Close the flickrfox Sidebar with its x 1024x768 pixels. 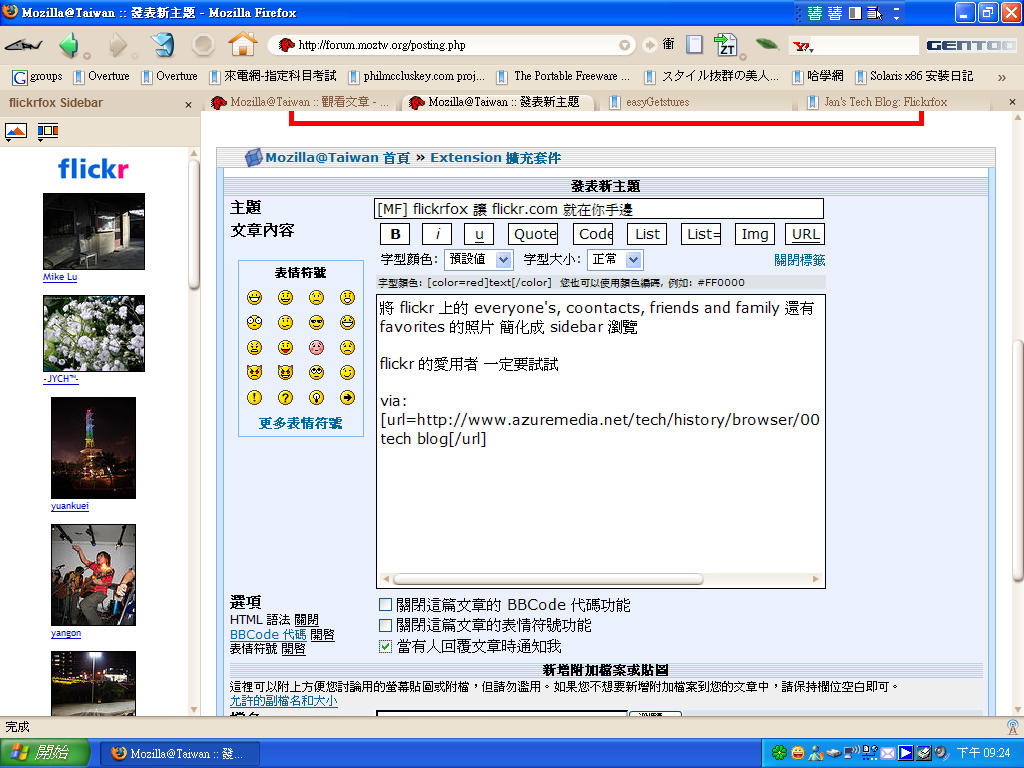point(189,104)
